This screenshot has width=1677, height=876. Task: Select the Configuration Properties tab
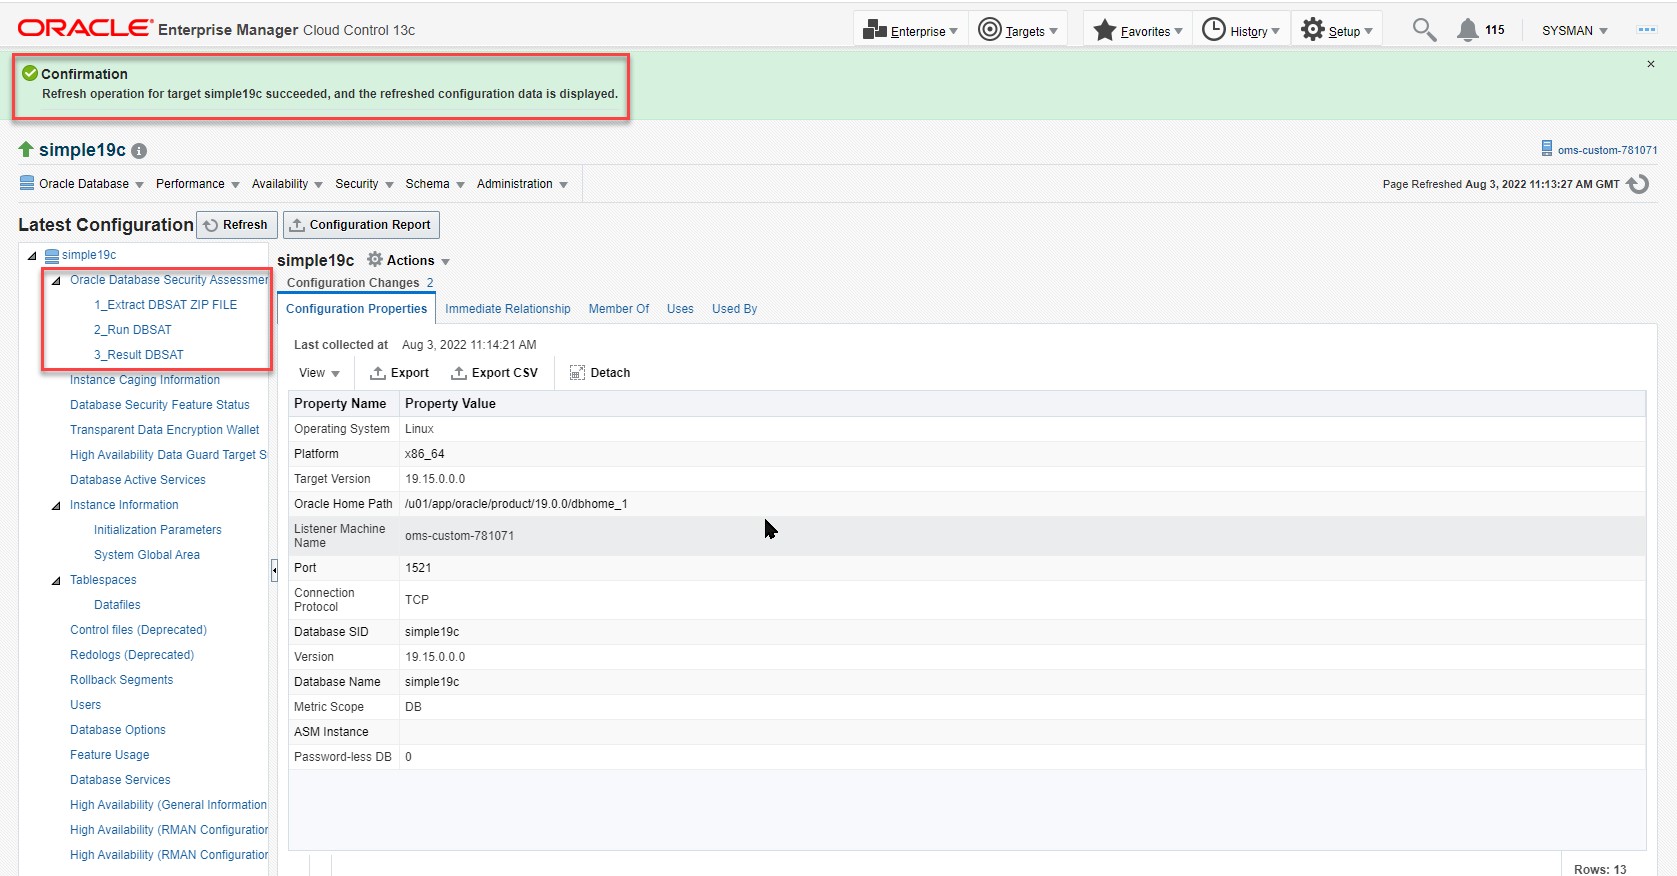(357, 309)
